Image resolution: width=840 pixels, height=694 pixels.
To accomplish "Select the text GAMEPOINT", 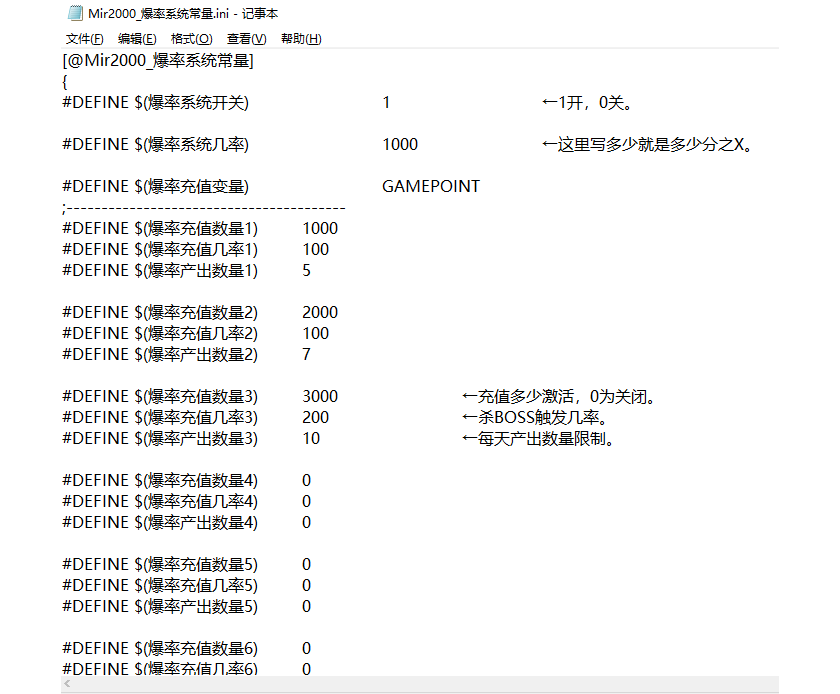I will click(x=431, y=186).
